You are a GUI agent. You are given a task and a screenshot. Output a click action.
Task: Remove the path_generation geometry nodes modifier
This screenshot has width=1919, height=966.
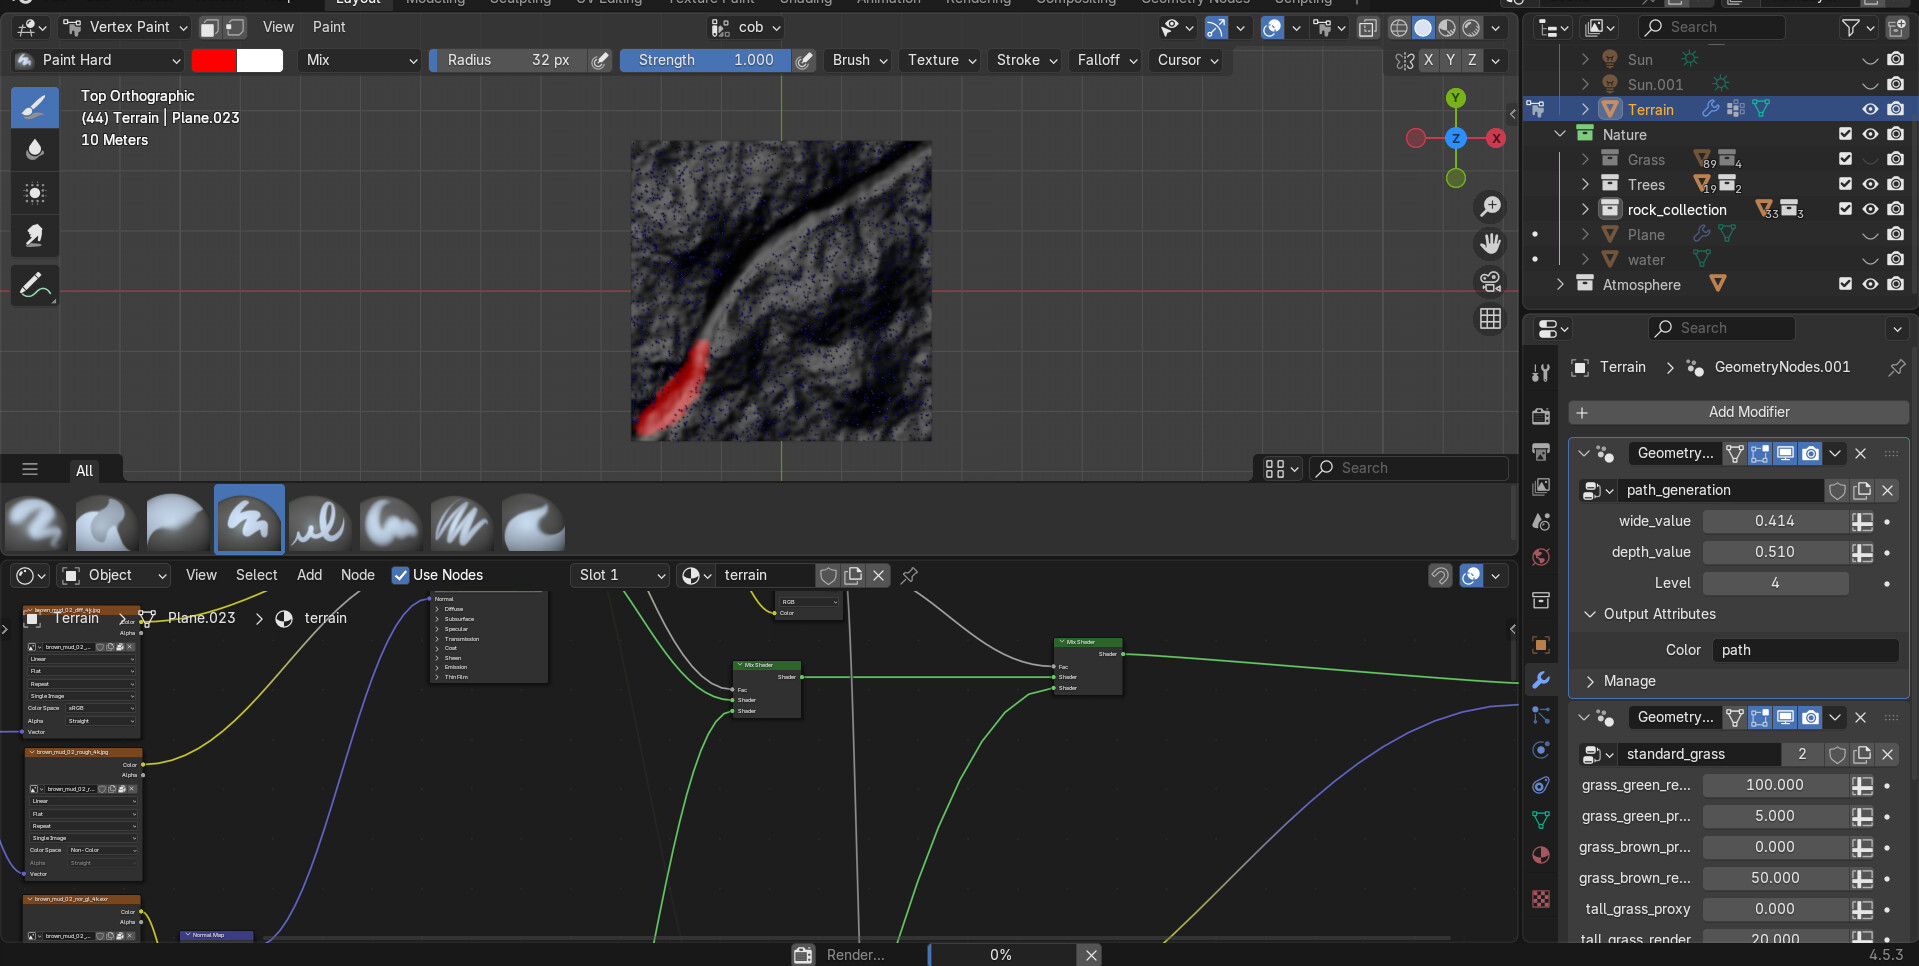point(1860,453)
